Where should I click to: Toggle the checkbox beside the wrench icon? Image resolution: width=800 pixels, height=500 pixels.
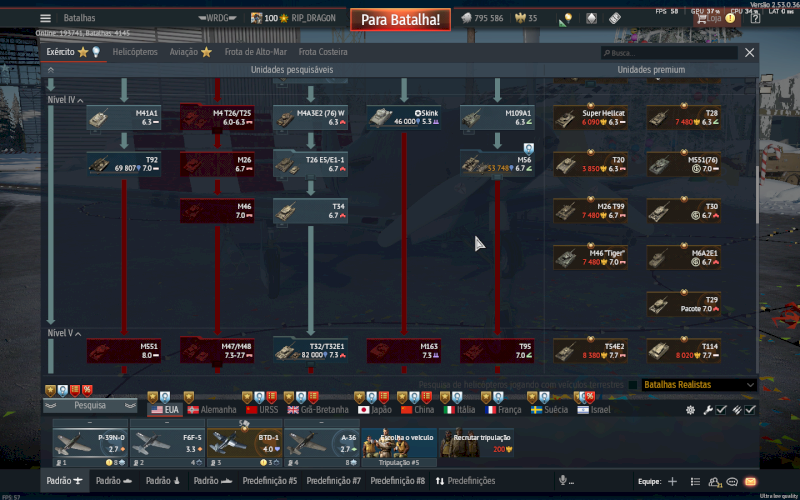pos(721,410)
